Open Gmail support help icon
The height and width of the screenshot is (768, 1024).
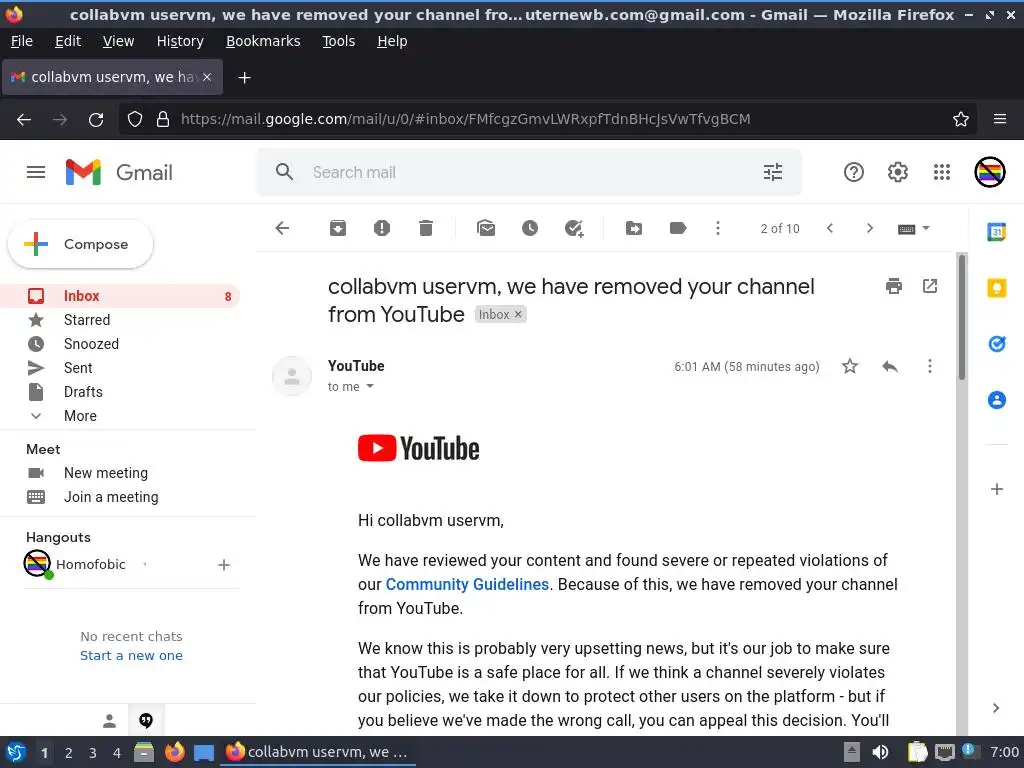click(854, 172)
